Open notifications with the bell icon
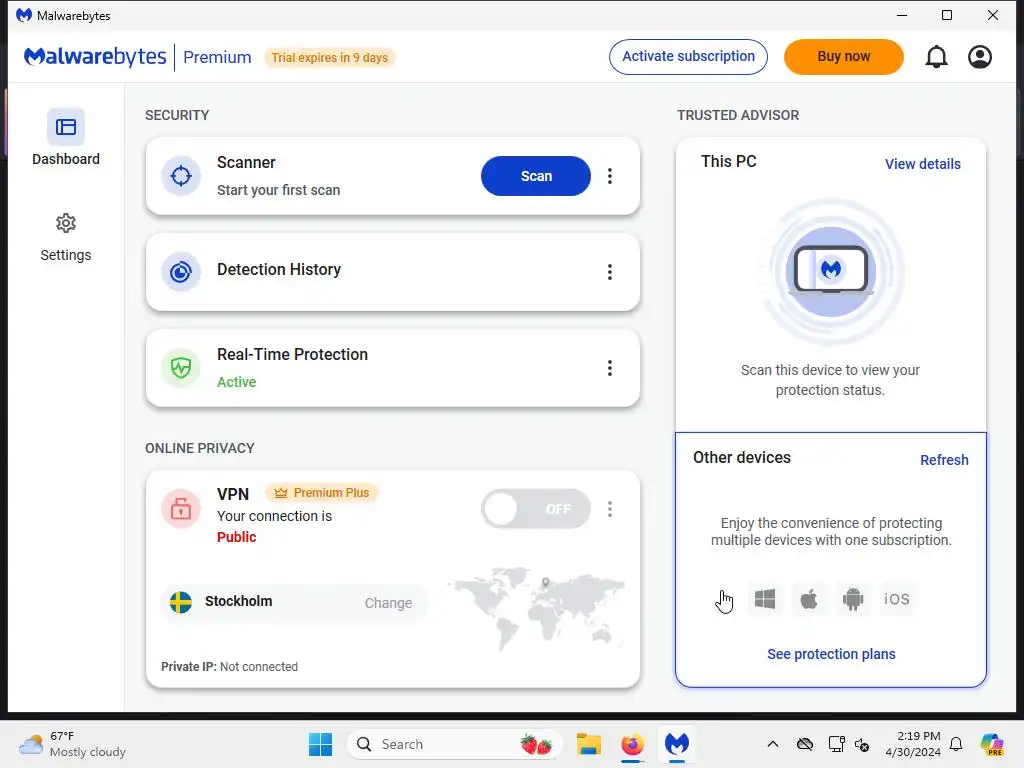The width and height of the screenshot is (1024, 768). click(x=936, y=57)
